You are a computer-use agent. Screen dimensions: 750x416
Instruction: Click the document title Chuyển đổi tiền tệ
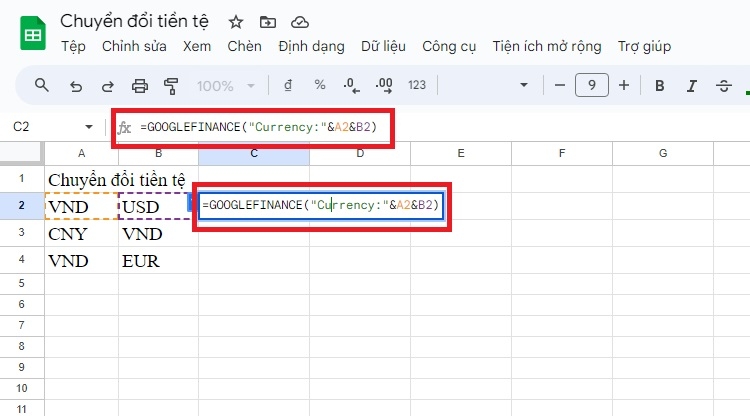[x=134, y=21]
